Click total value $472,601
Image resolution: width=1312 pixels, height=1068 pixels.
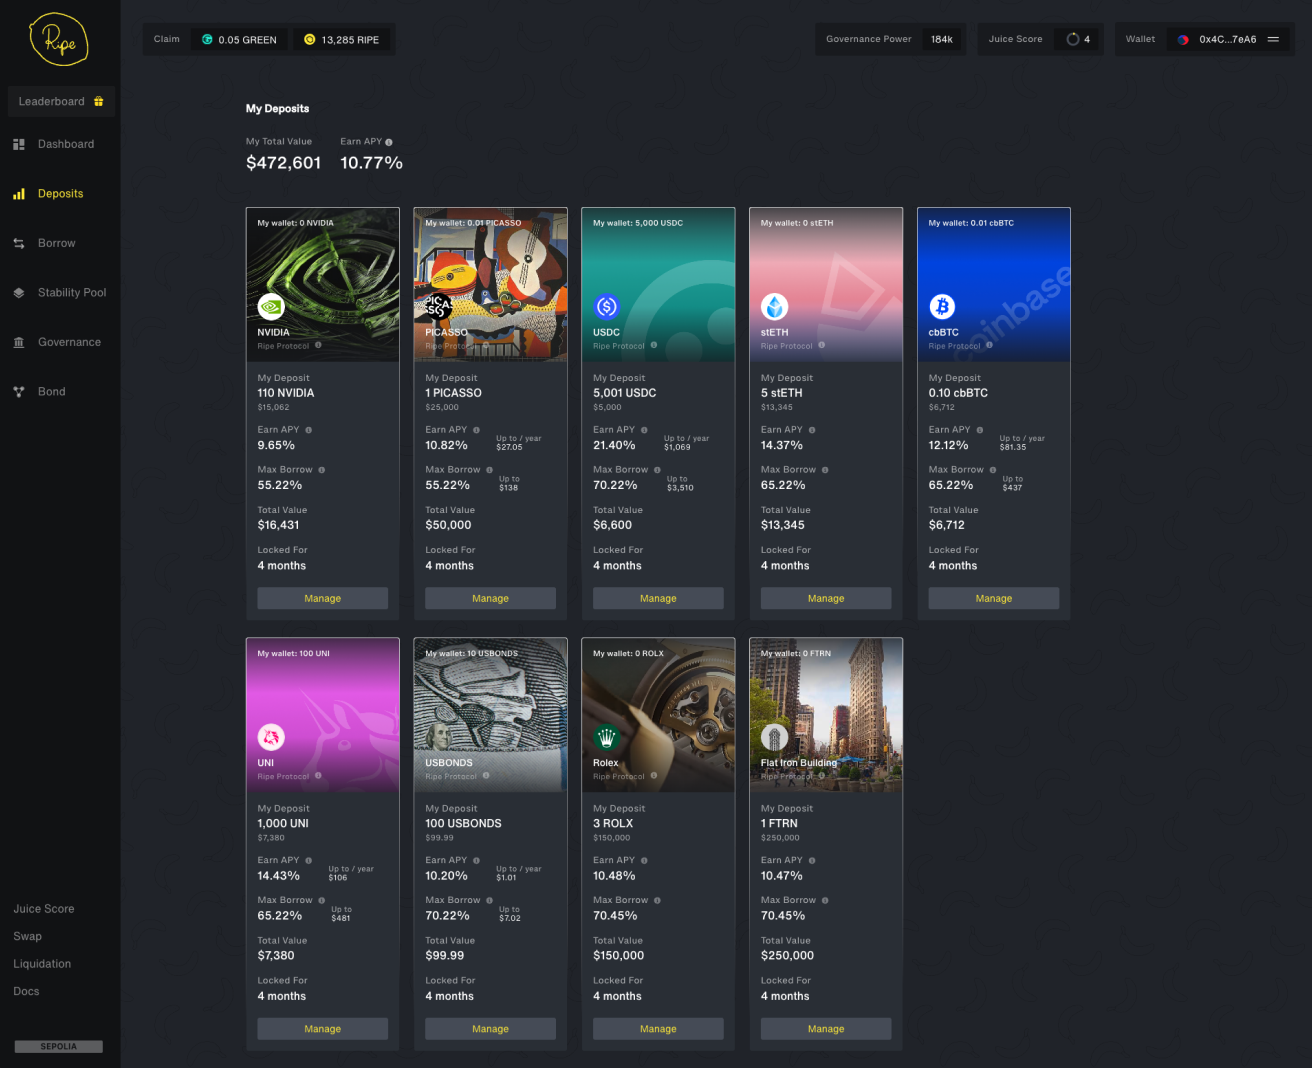[284, 163]
